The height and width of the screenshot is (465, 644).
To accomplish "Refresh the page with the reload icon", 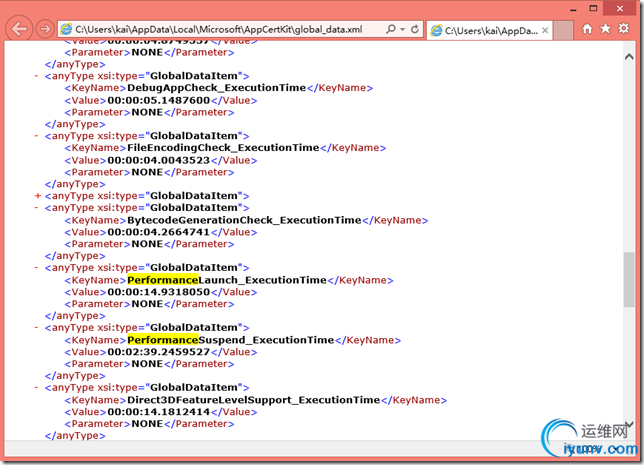I will (x=415, y=29).
